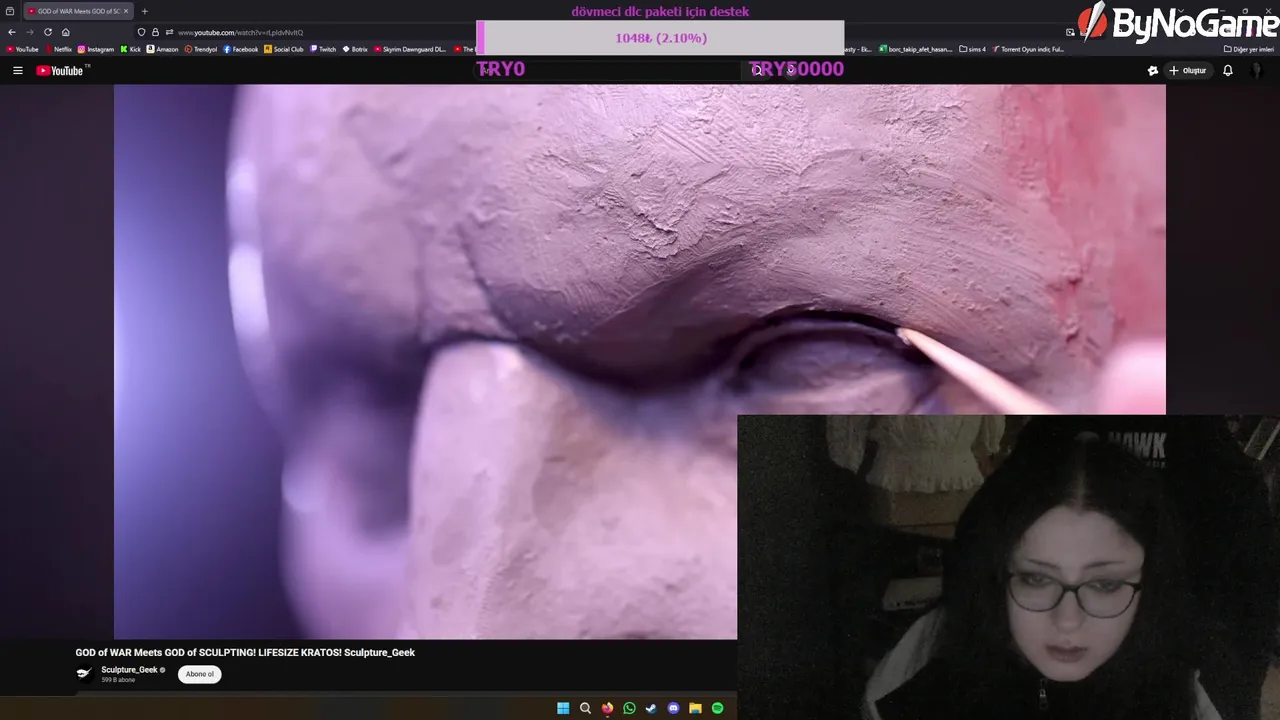Click the Kratos sculpting video player
The height and width of the screenshot is (720, 1280).
(x=640, y=361)
